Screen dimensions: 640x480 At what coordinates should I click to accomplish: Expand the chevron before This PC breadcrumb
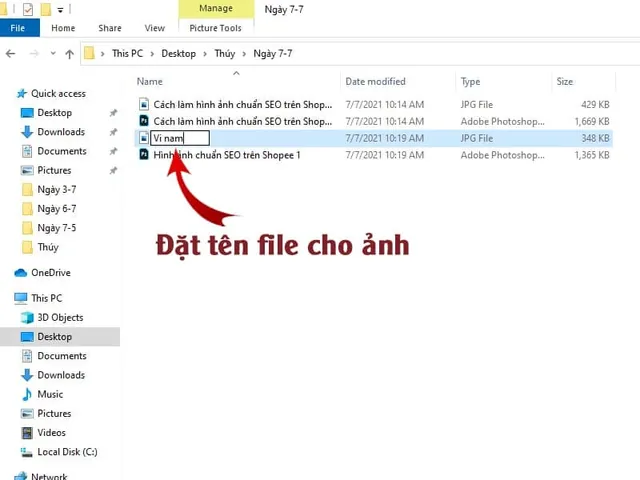click(x=102, y=54)
